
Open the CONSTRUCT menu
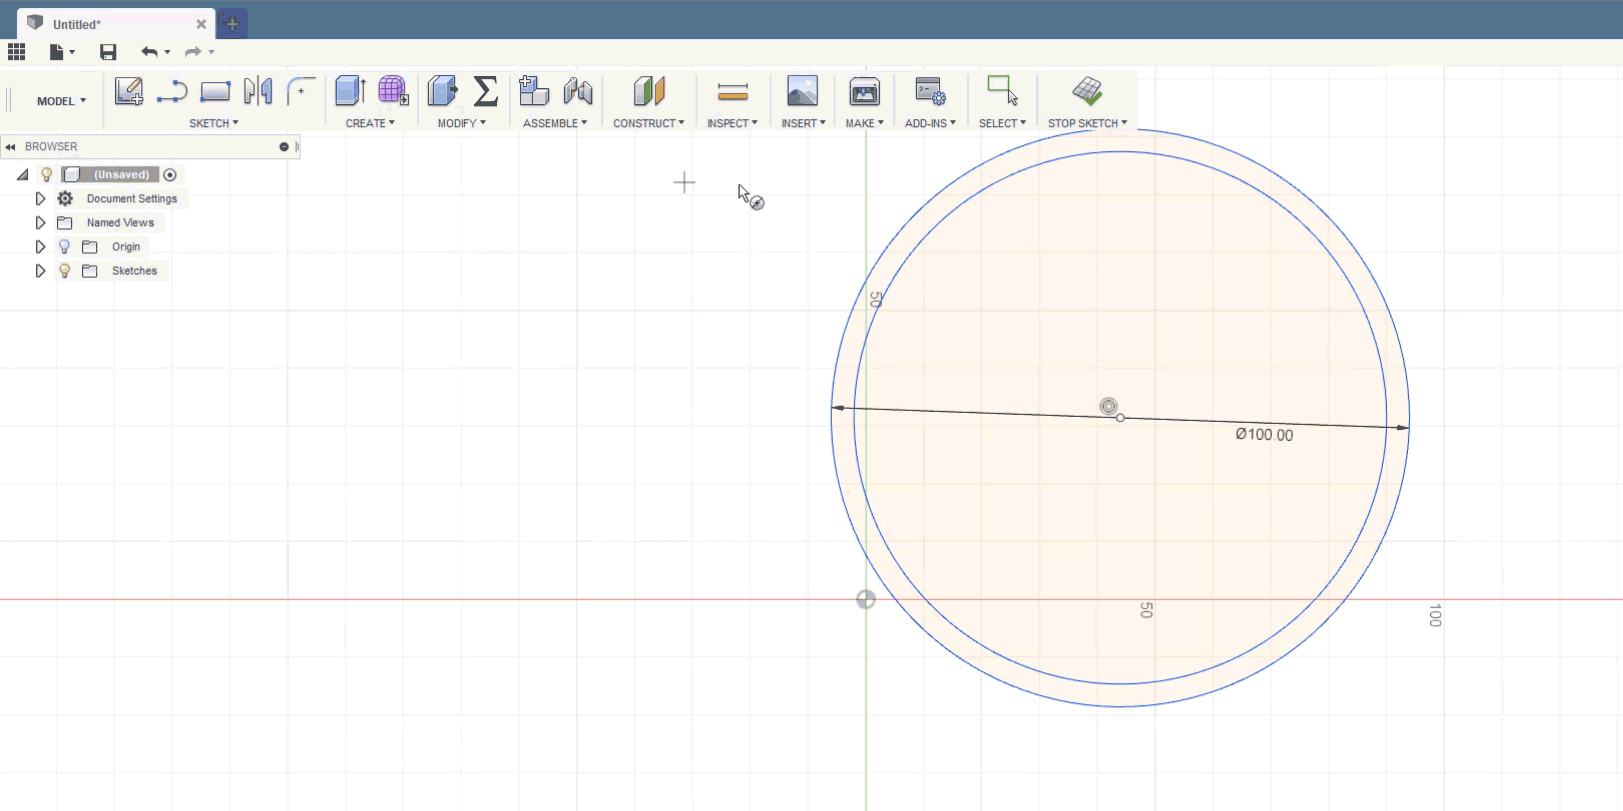[x=649, y=123]
